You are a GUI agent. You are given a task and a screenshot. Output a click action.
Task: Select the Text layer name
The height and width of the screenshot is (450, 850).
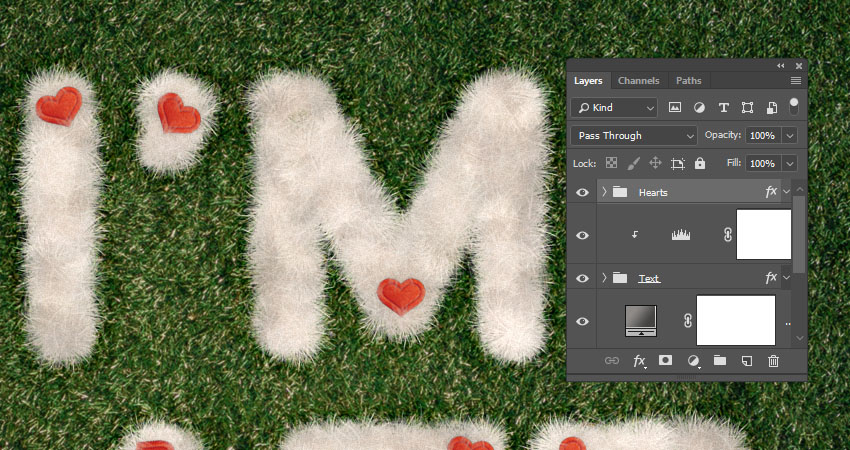pos(649,279)
